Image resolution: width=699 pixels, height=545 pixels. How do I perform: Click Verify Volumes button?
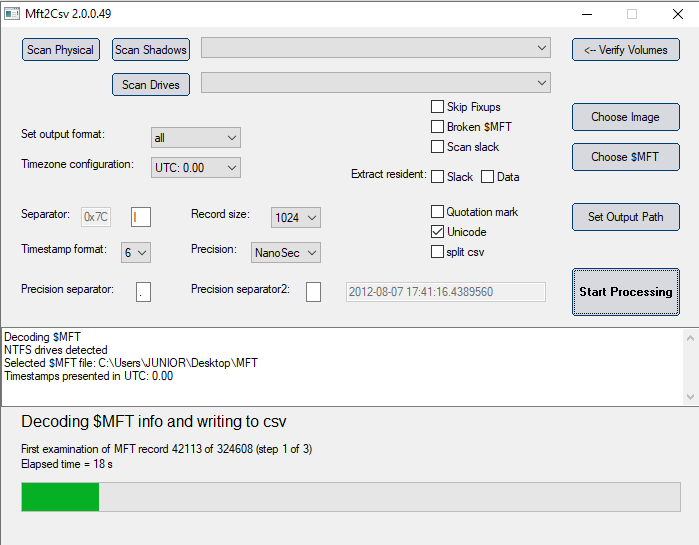click(x=626, y=50)
